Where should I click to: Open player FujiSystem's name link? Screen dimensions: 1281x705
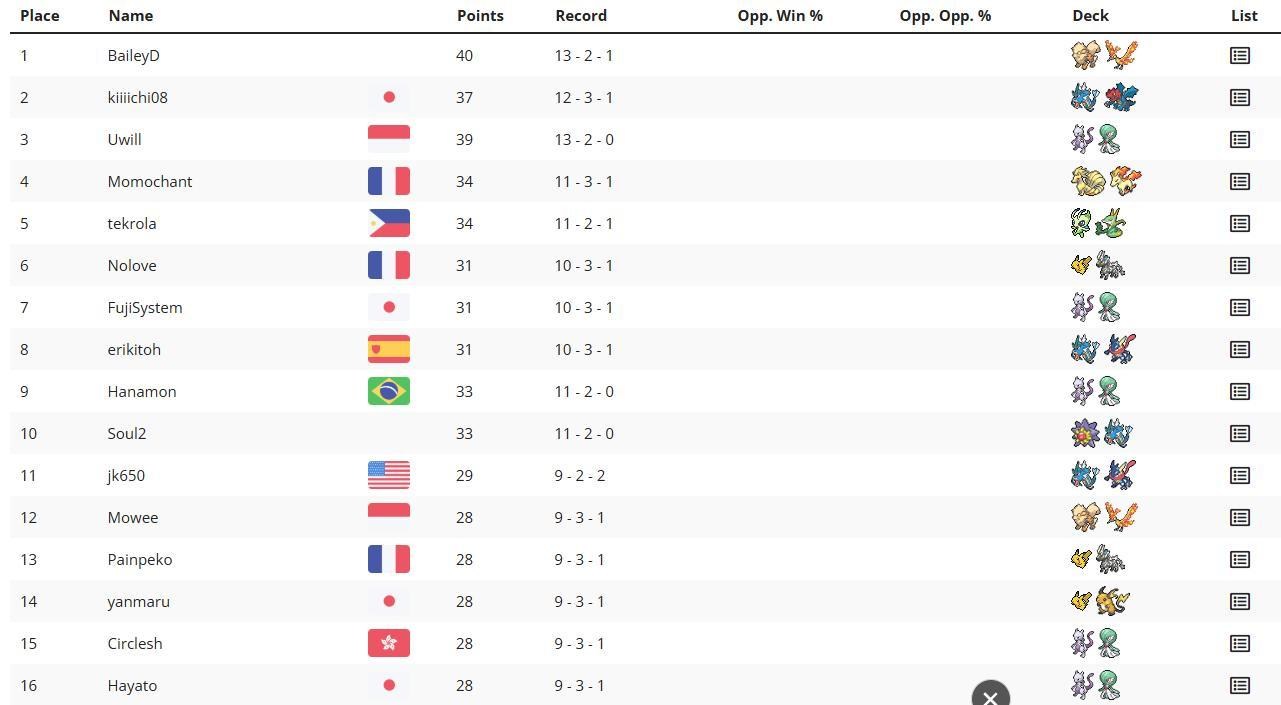(x=145, y=308)
